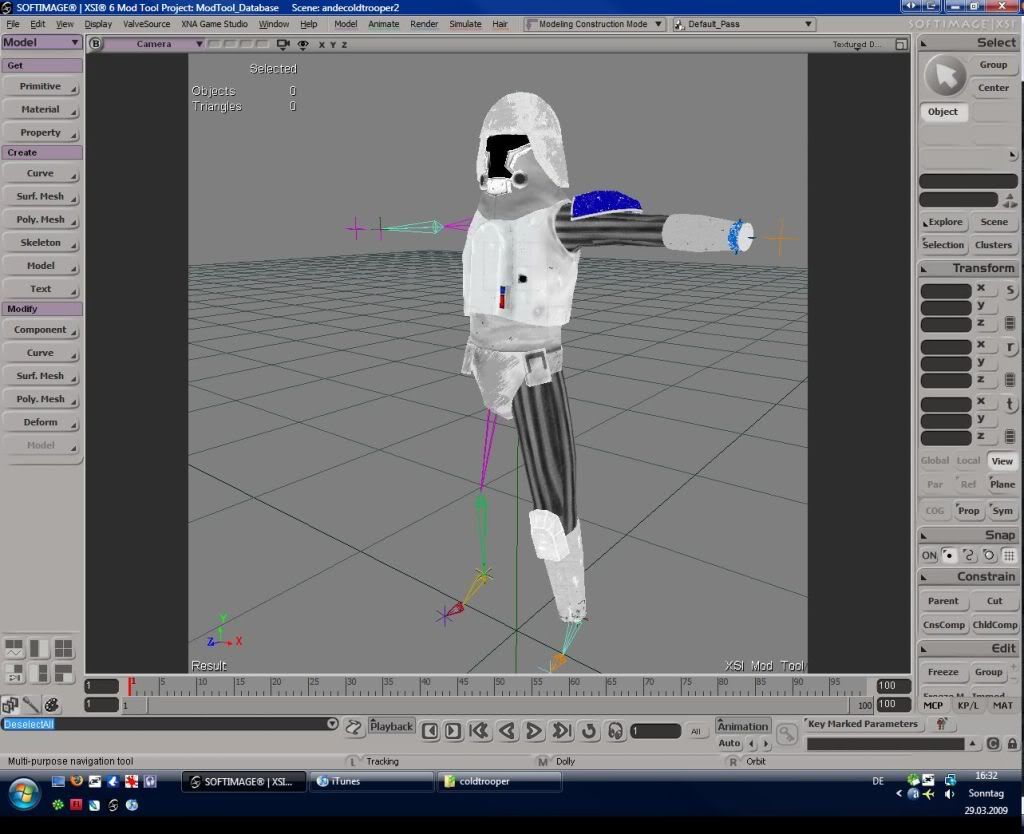
Task: Click the volume icon in system tray
Action: [949, 794]
